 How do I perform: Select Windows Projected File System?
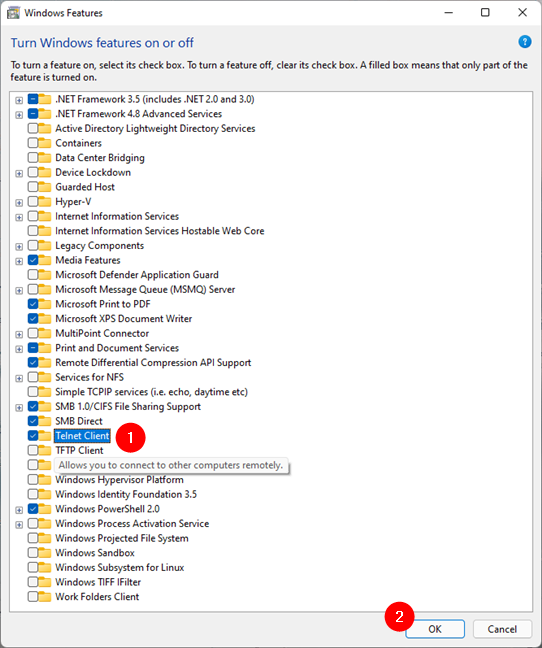(x=122, y=538)
